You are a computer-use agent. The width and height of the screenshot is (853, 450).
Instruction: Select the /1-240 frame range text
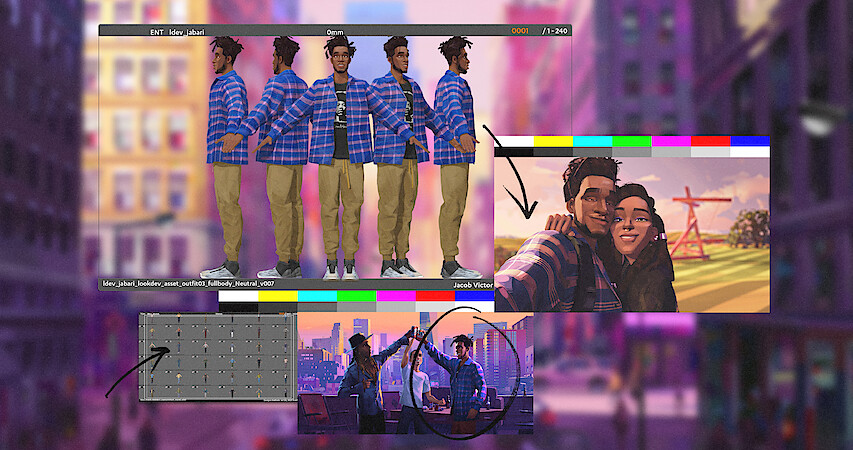point(554,31)
